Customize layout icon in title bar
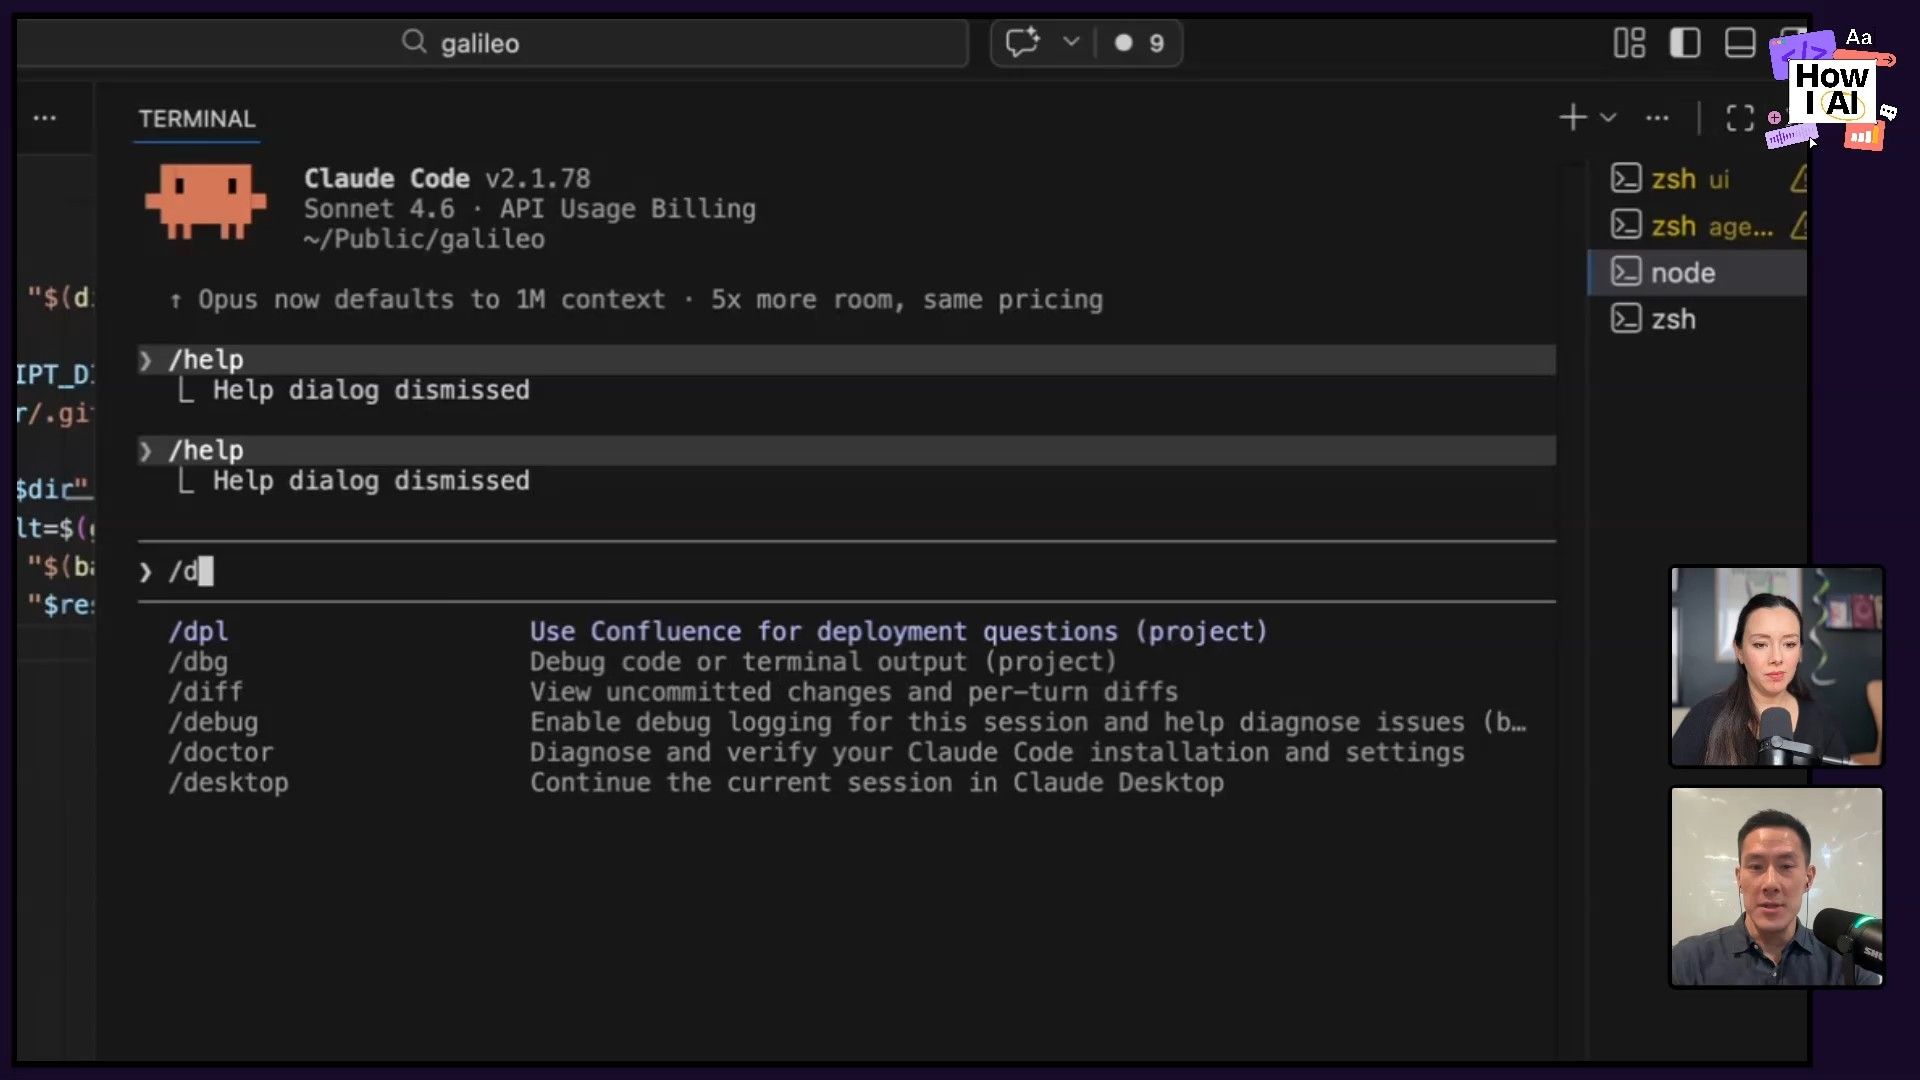This screenshot has width=1920, height=1080. click(1629, 43)
